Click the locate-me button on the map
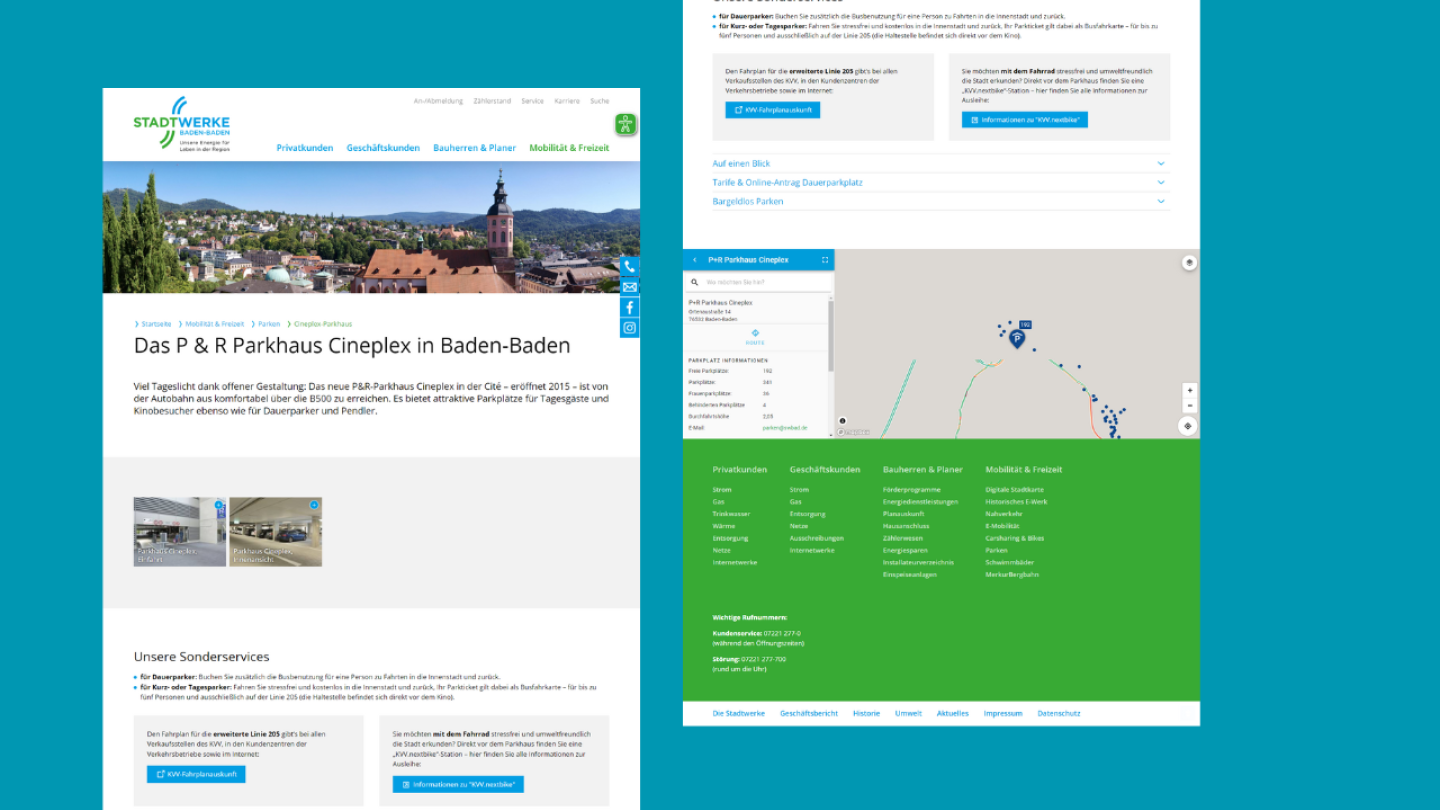 click(1188, 426)
